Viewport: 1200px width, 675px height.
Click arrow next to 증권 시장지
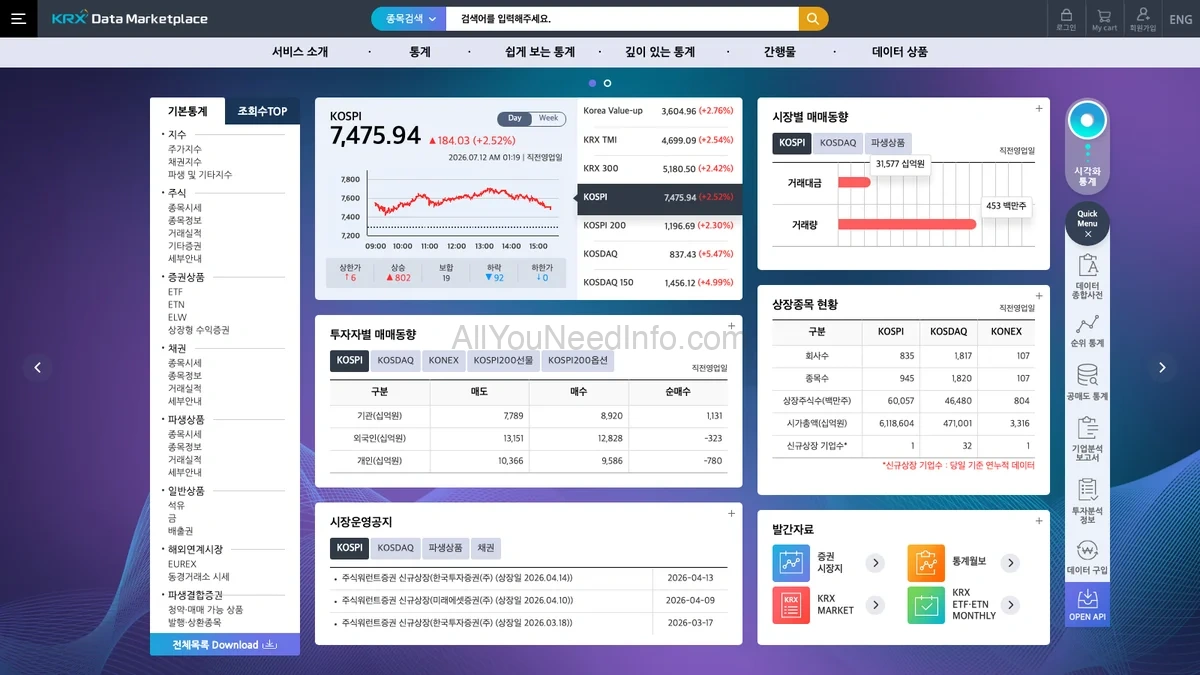pos(875,563)
